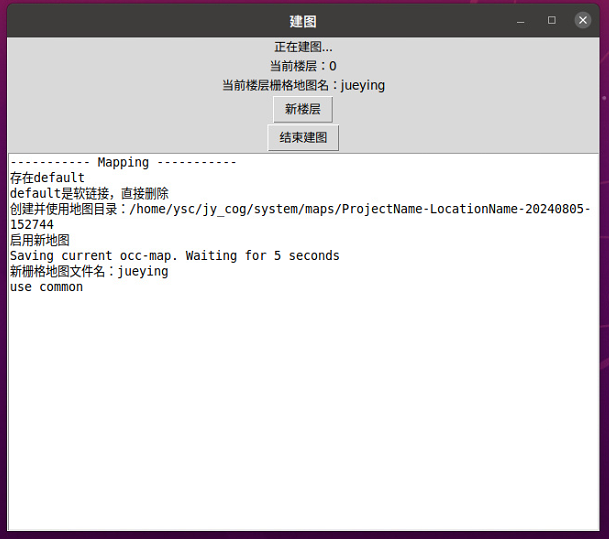Viewport: 609px width, 539px height.
Task: Maximize the 建图 window
Action: pyautogui.click(x=552, y=20)
